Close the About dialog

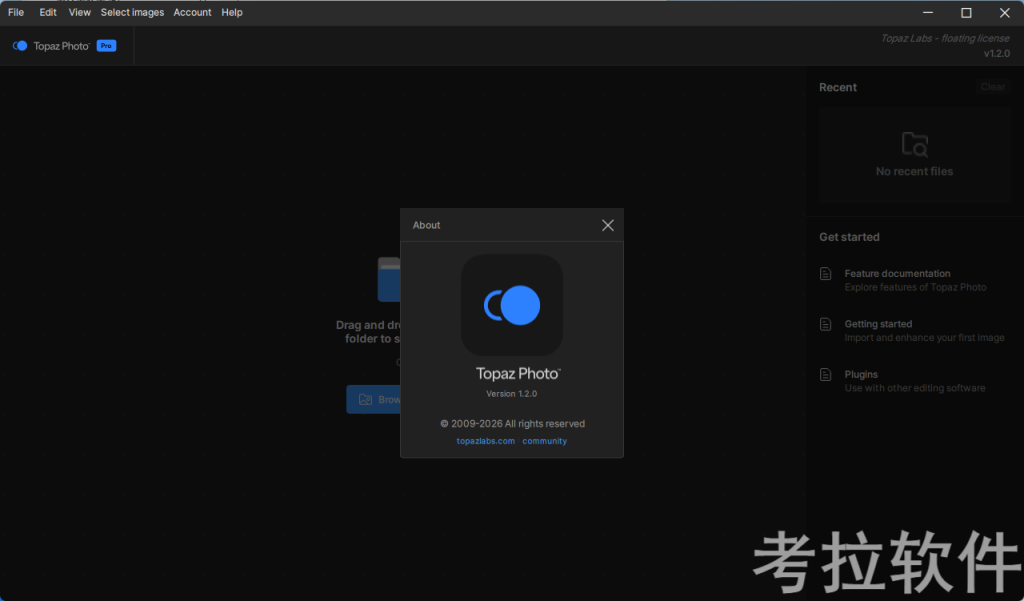(607, 225)
